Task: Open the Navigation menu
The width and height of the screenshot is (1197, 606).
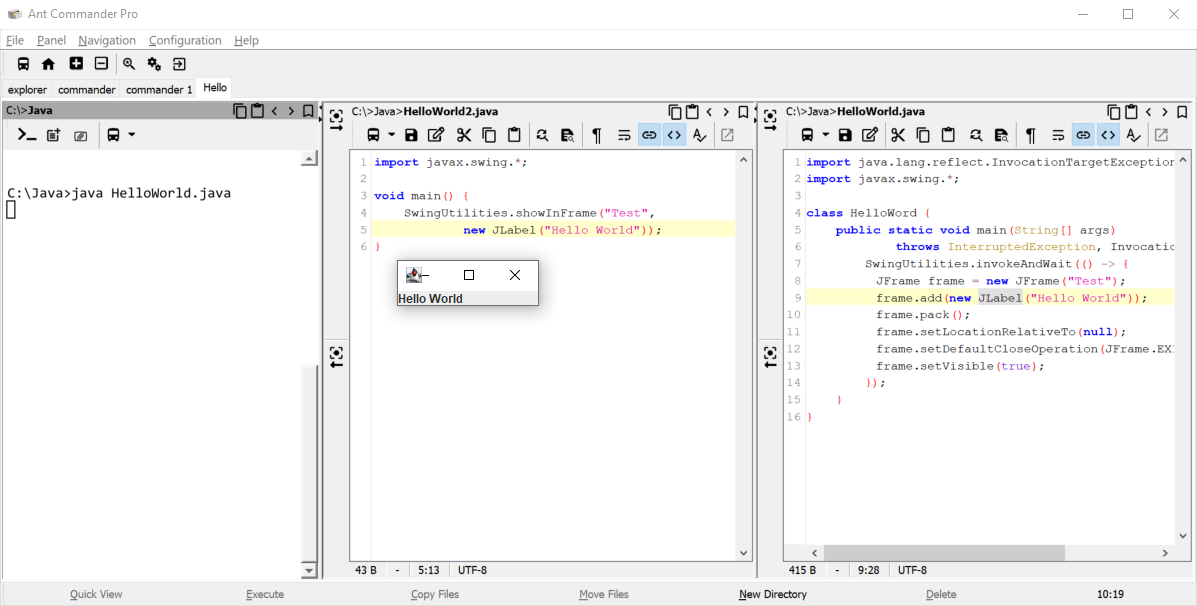Action: (107, 40)
